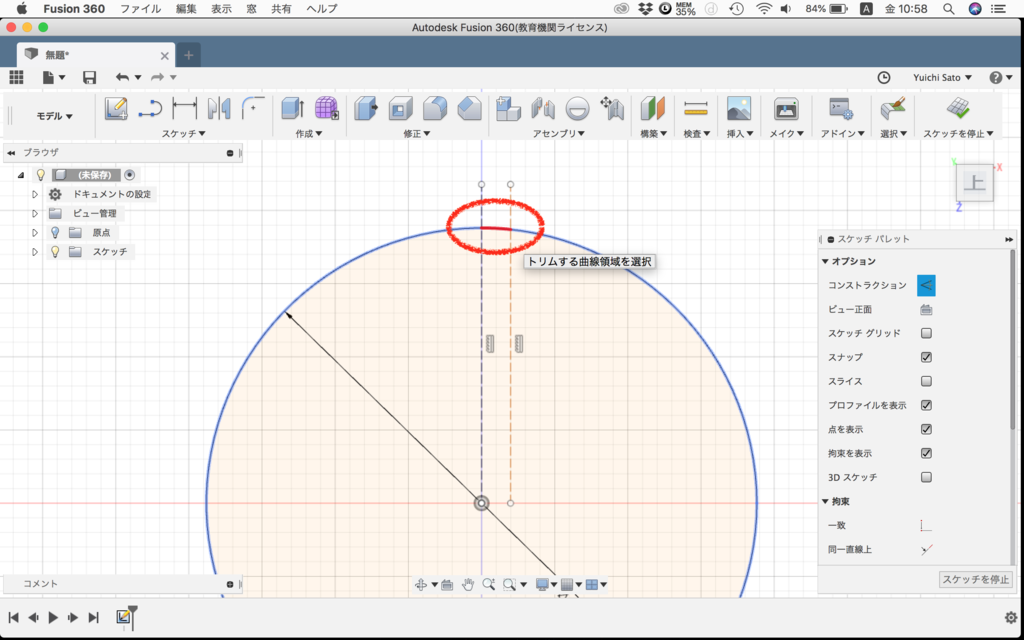Jump to timeline beginning
Screen dimensions: 1024x640
click(14, 617)
